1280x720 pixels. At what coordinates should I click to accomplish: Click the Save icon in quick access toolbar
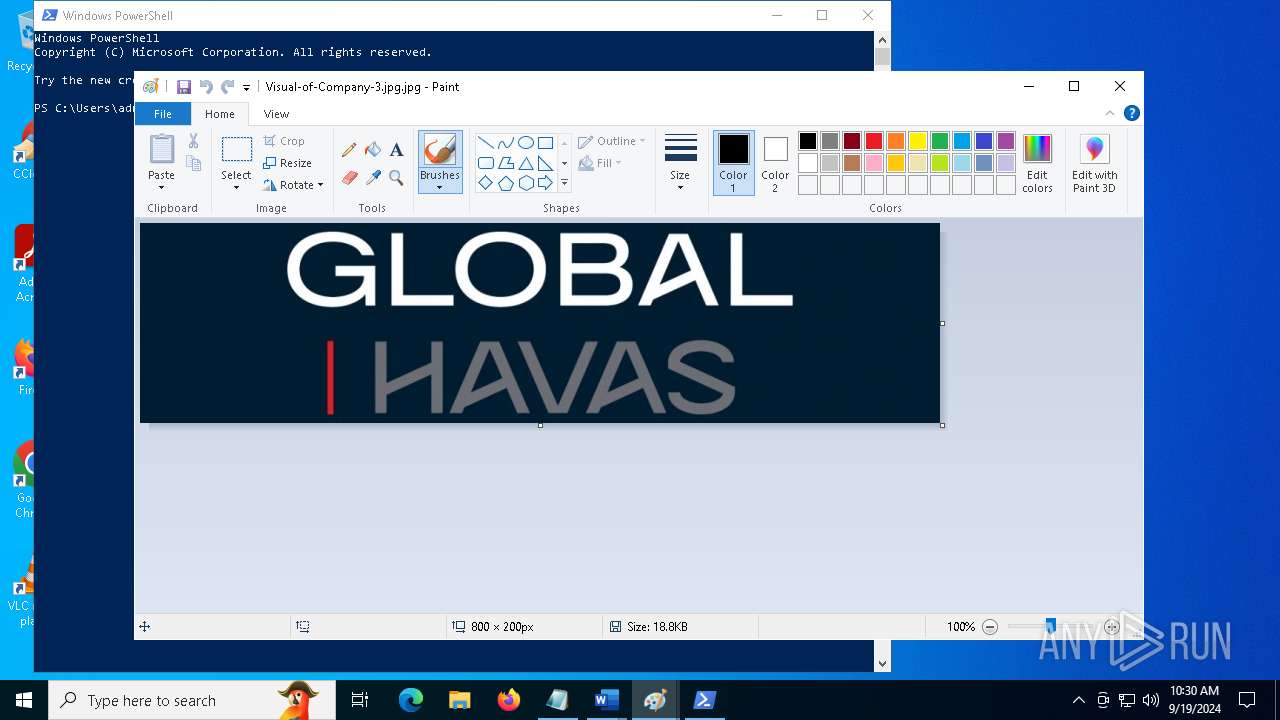184,87
